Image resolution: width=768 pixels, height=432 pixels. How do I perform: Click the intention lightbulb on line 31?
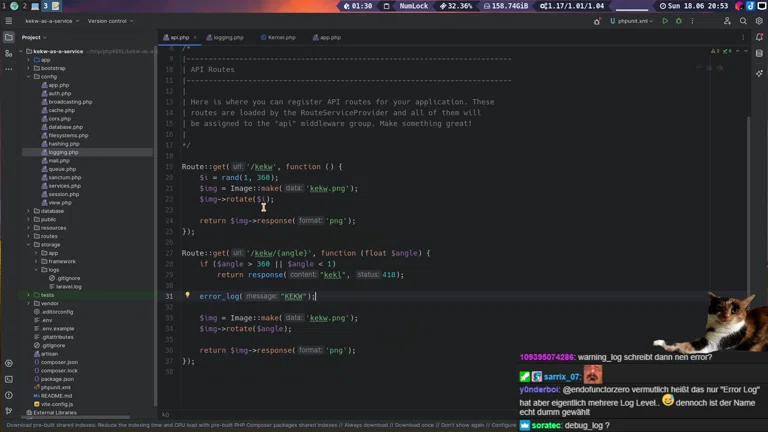point(187,295)
